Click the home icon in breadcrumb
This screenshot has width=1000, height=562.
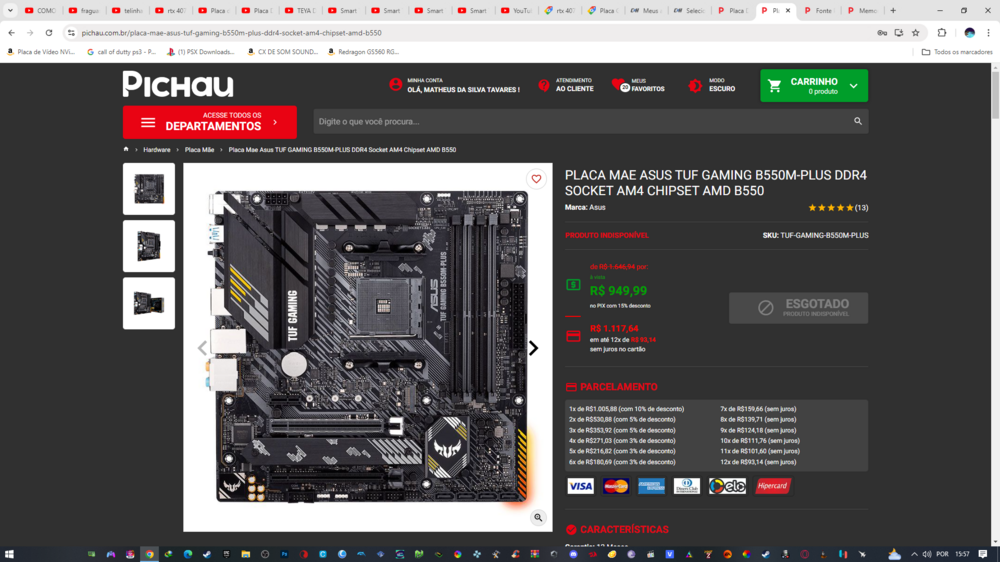pyautogui.click(x=126, y=149)
